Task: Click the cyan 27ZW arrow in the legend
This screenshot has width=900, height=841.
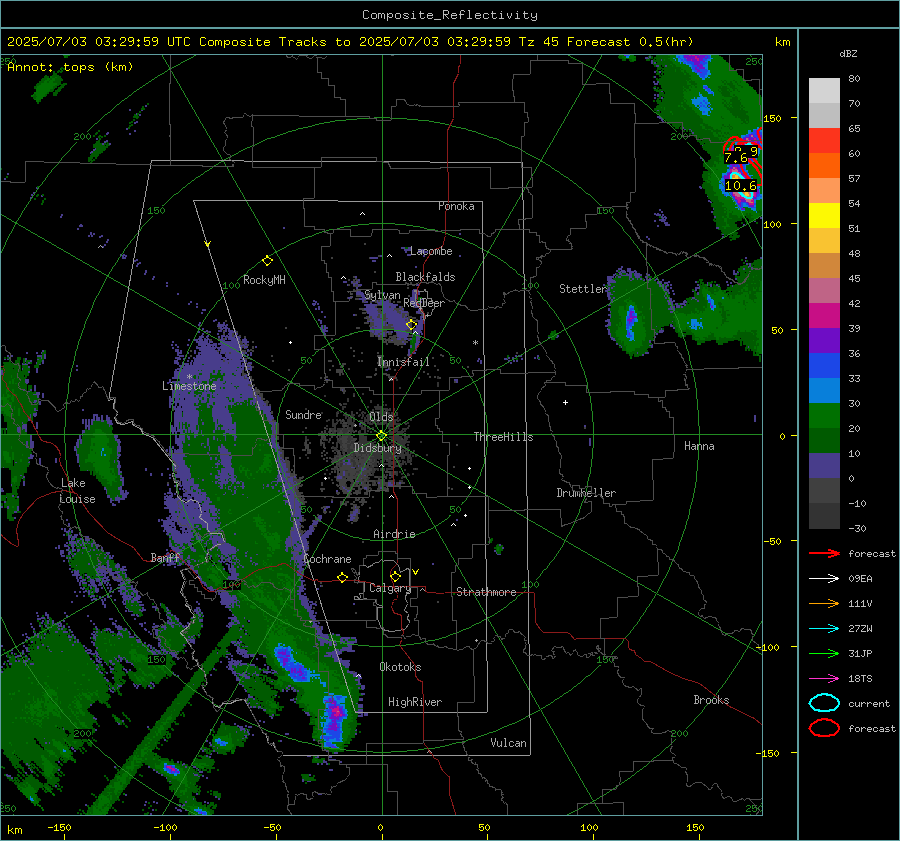Action: click(x=824, y=629)
